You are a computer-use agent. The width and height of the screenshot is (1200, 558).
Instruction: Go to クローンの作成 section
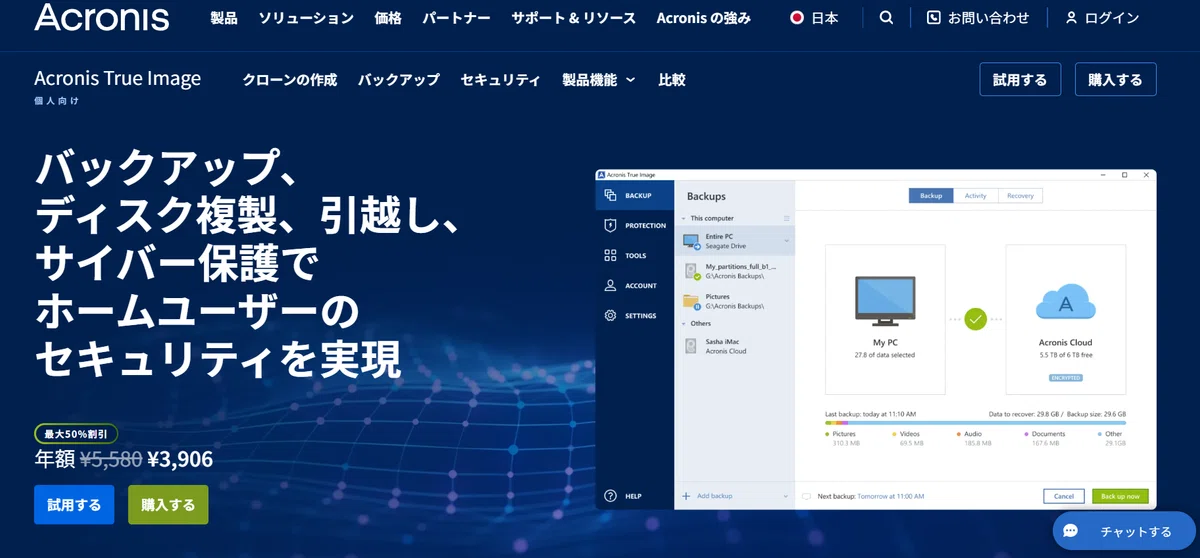(x=290, y=80)
